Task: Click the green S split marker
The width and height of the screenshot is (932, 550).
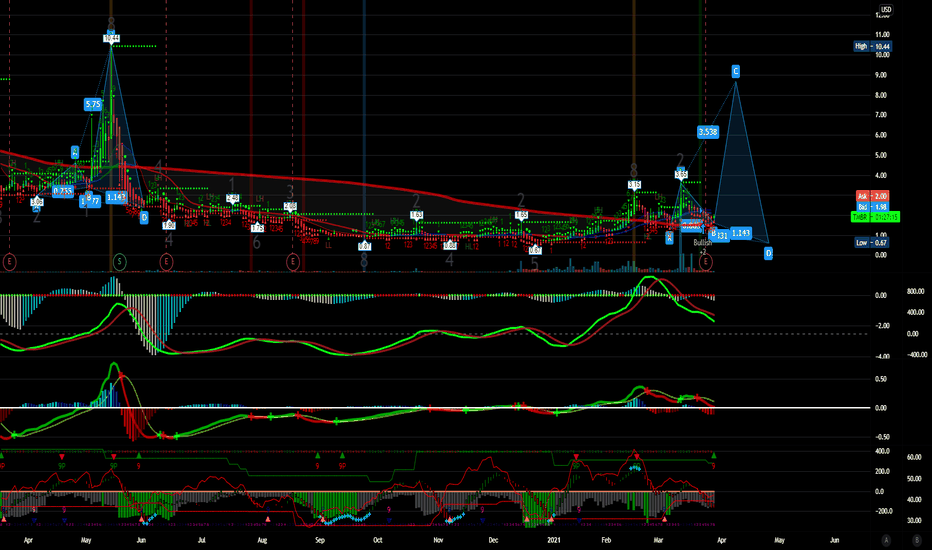Action: pyautogui.click(x=119, y=261)
